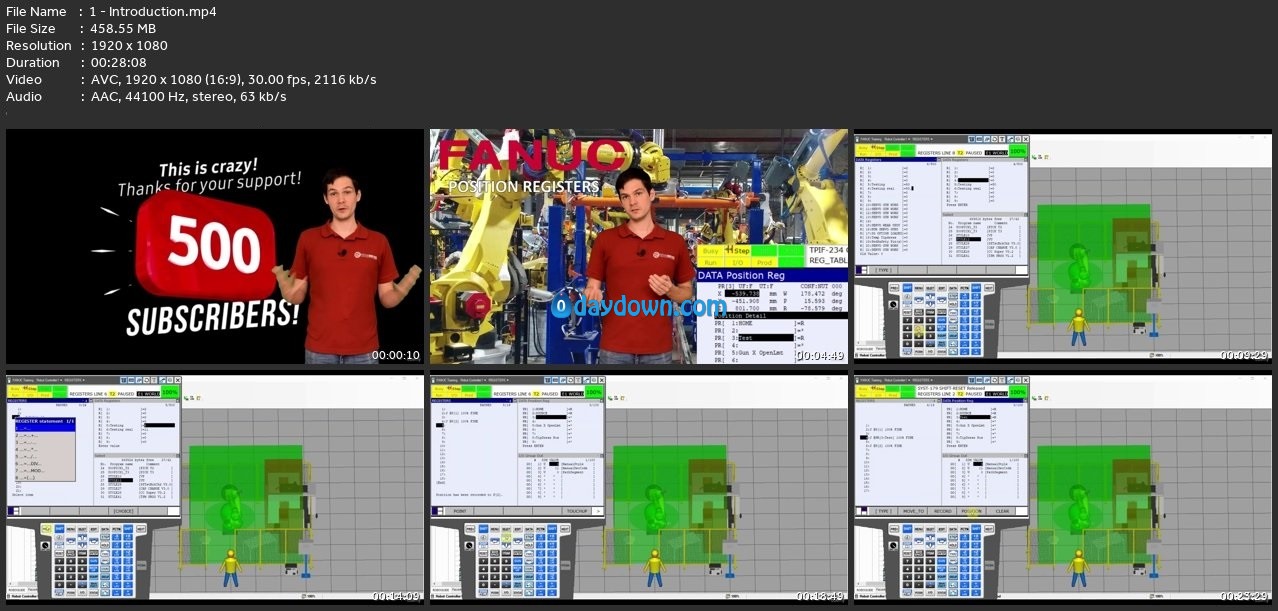
Task: Select the REGISTER statement thumbnail at 00:14:09
Action: coord(215,490)
